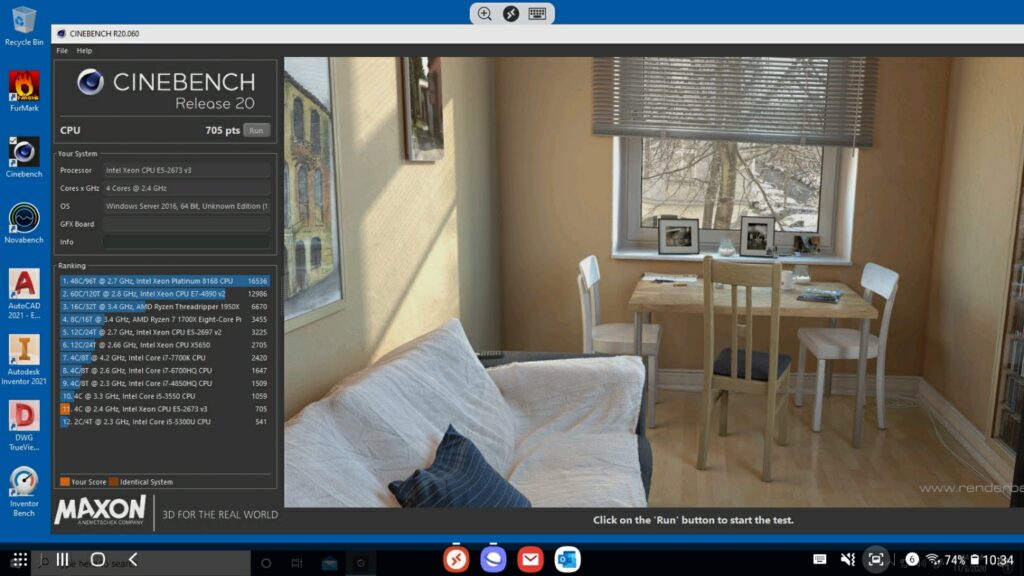Screen dimensions: 1024x576
Task: Select the DWG TrueView desktop shortcut
Action: click(24, 426)
